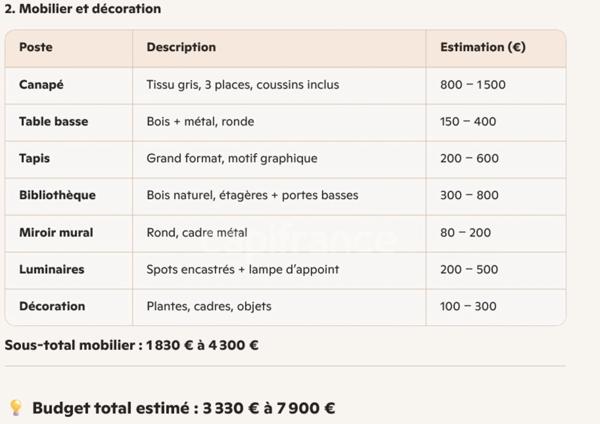The height and width of the screenshot is (424, 600).
Task: Click the '80 – 200' estimation cell
Action: (465, 232)
